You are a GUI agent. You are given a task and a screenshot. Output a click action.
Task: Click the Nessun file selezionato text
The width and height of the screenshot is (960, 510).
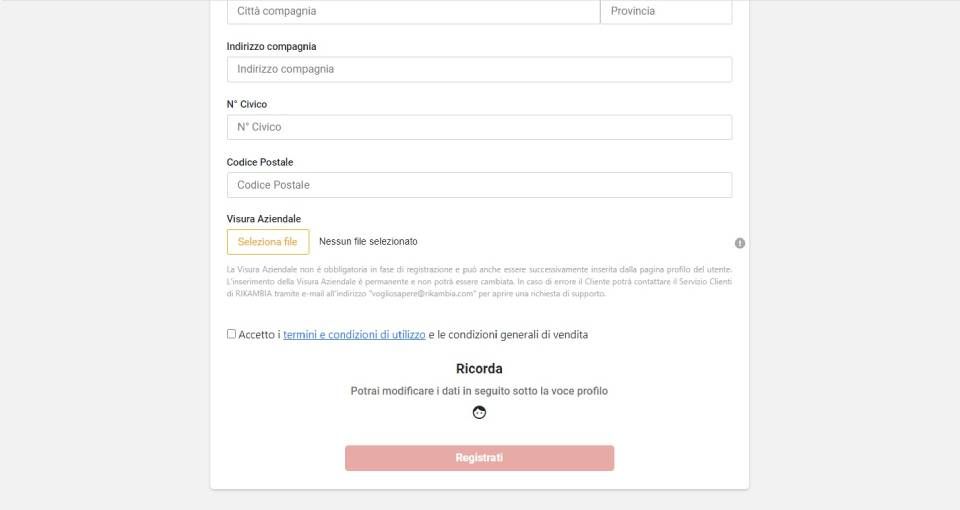click(x=368, y=242)
